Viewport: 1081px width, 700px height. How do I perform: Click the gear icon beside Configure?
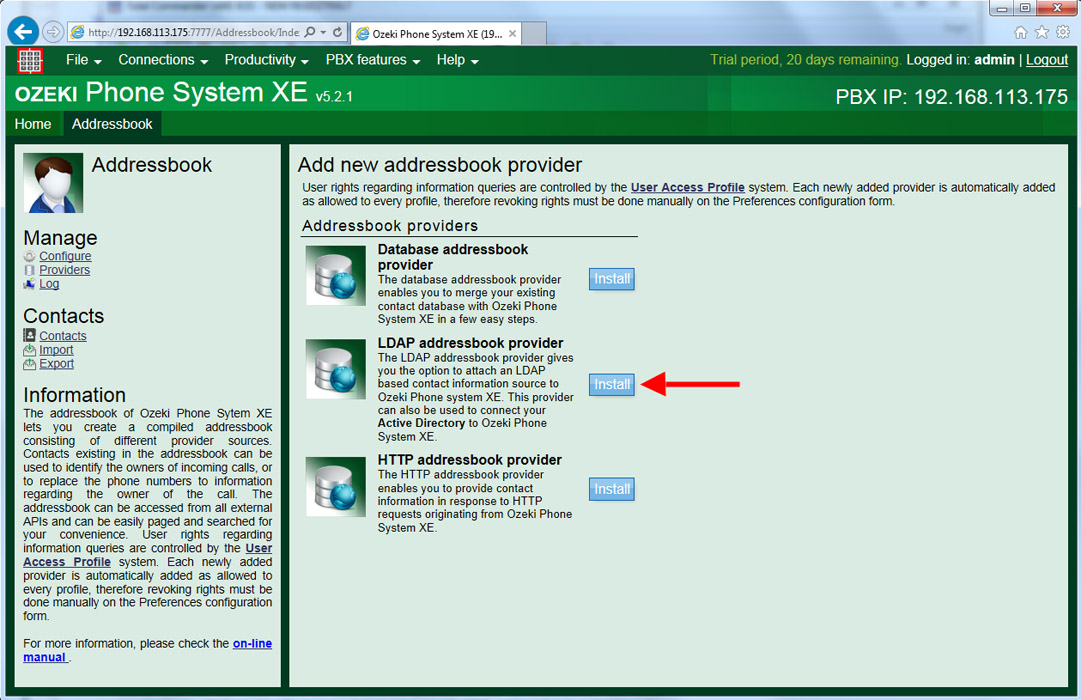pos(30,257)
